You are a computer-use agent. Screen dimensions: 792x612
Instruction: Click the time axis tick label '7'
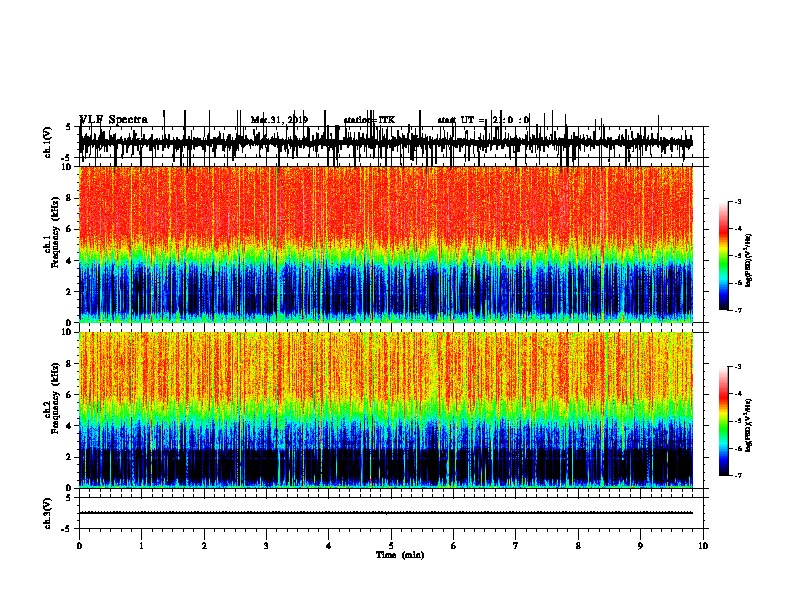(x=516, y=546)
